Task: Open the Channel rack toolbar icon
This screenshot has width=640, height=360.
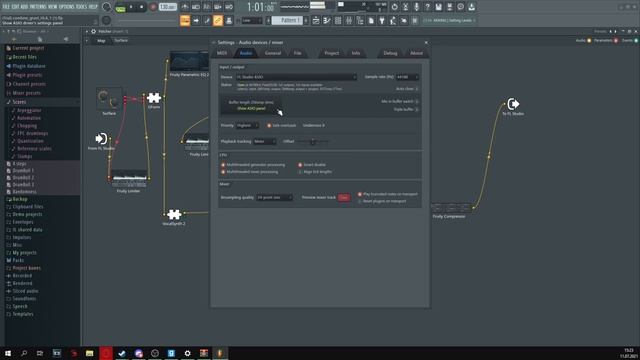Action: (x=338, y=20)
